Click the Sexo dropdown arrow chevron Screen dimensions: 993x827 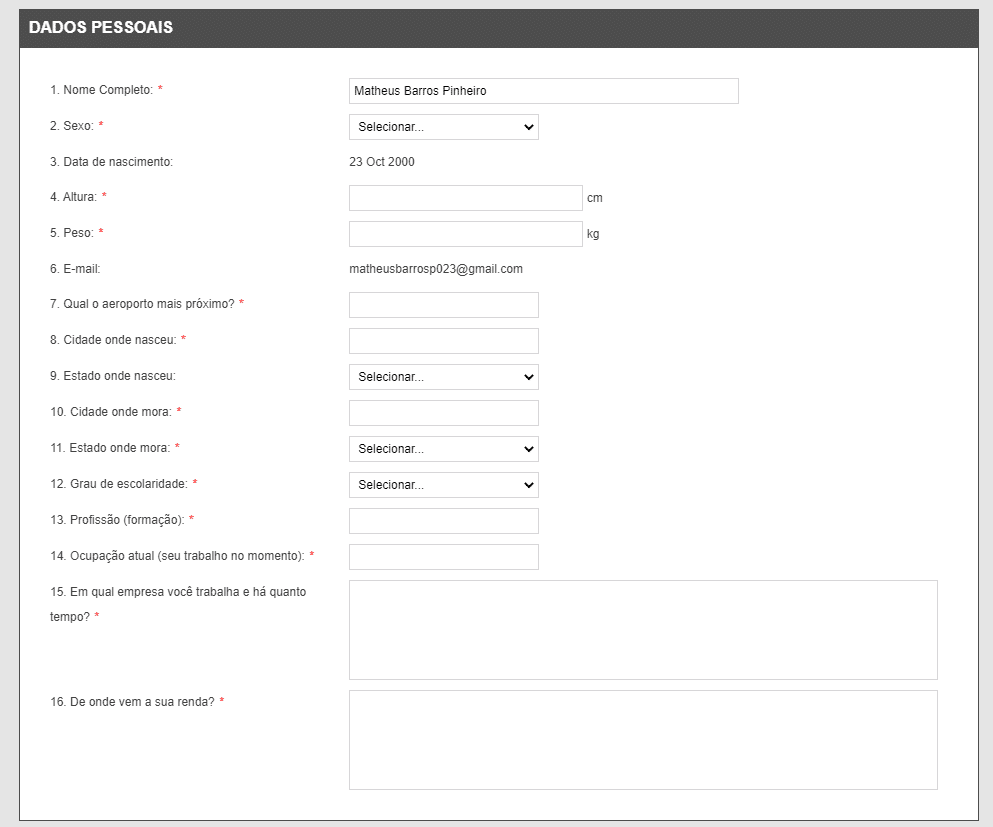point(529,127)
